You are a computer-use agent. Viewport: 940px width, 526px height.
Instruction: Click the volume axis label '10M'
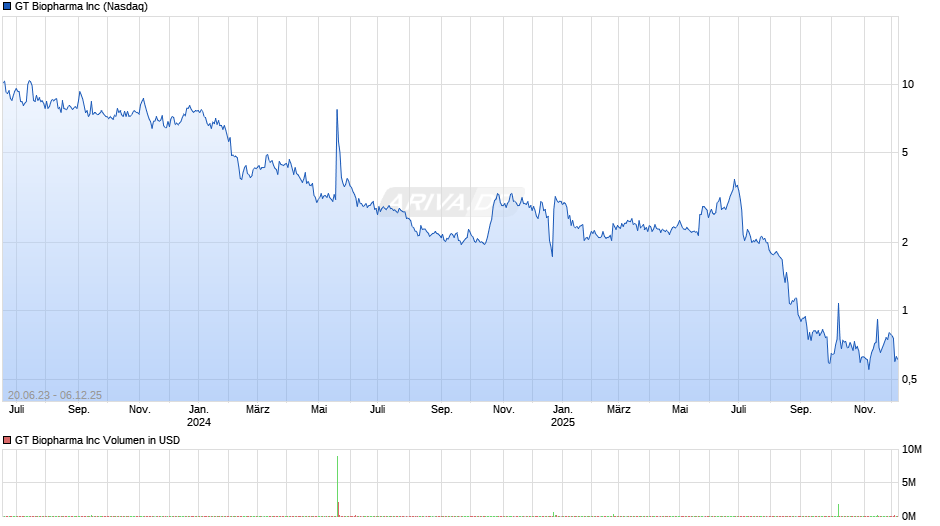911,450
